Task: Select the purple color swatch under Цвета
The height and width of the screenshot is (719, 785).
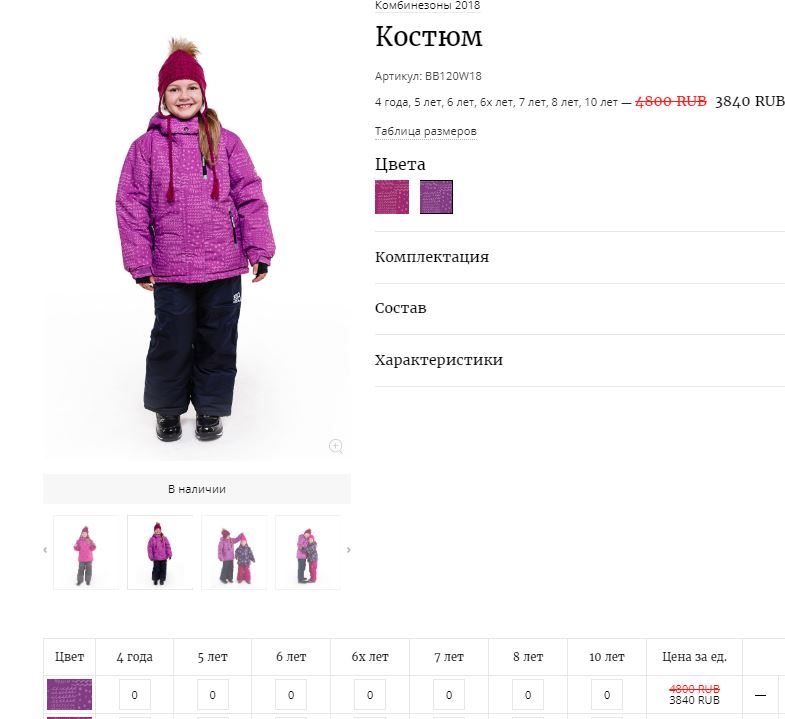Action: pos(436,197)
